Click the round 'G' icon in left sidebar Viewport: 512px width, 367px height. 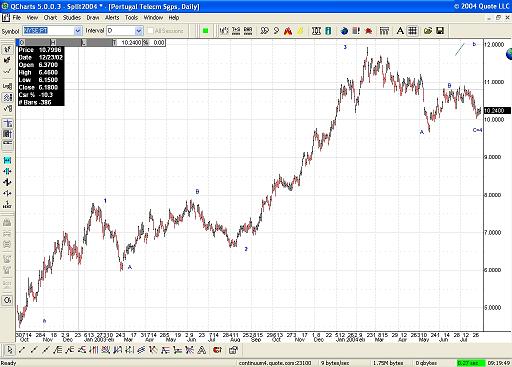(7, 300)
